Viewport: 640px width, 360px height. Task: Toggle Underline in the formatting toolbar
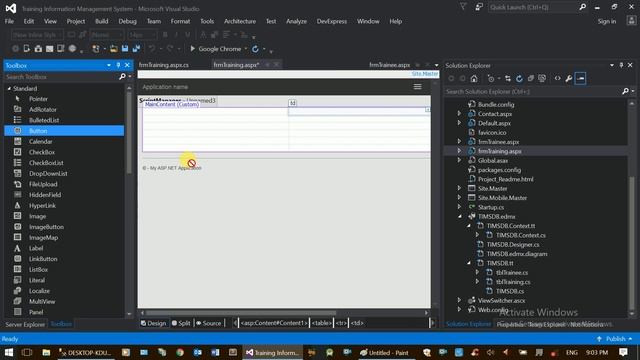point(188,35)
